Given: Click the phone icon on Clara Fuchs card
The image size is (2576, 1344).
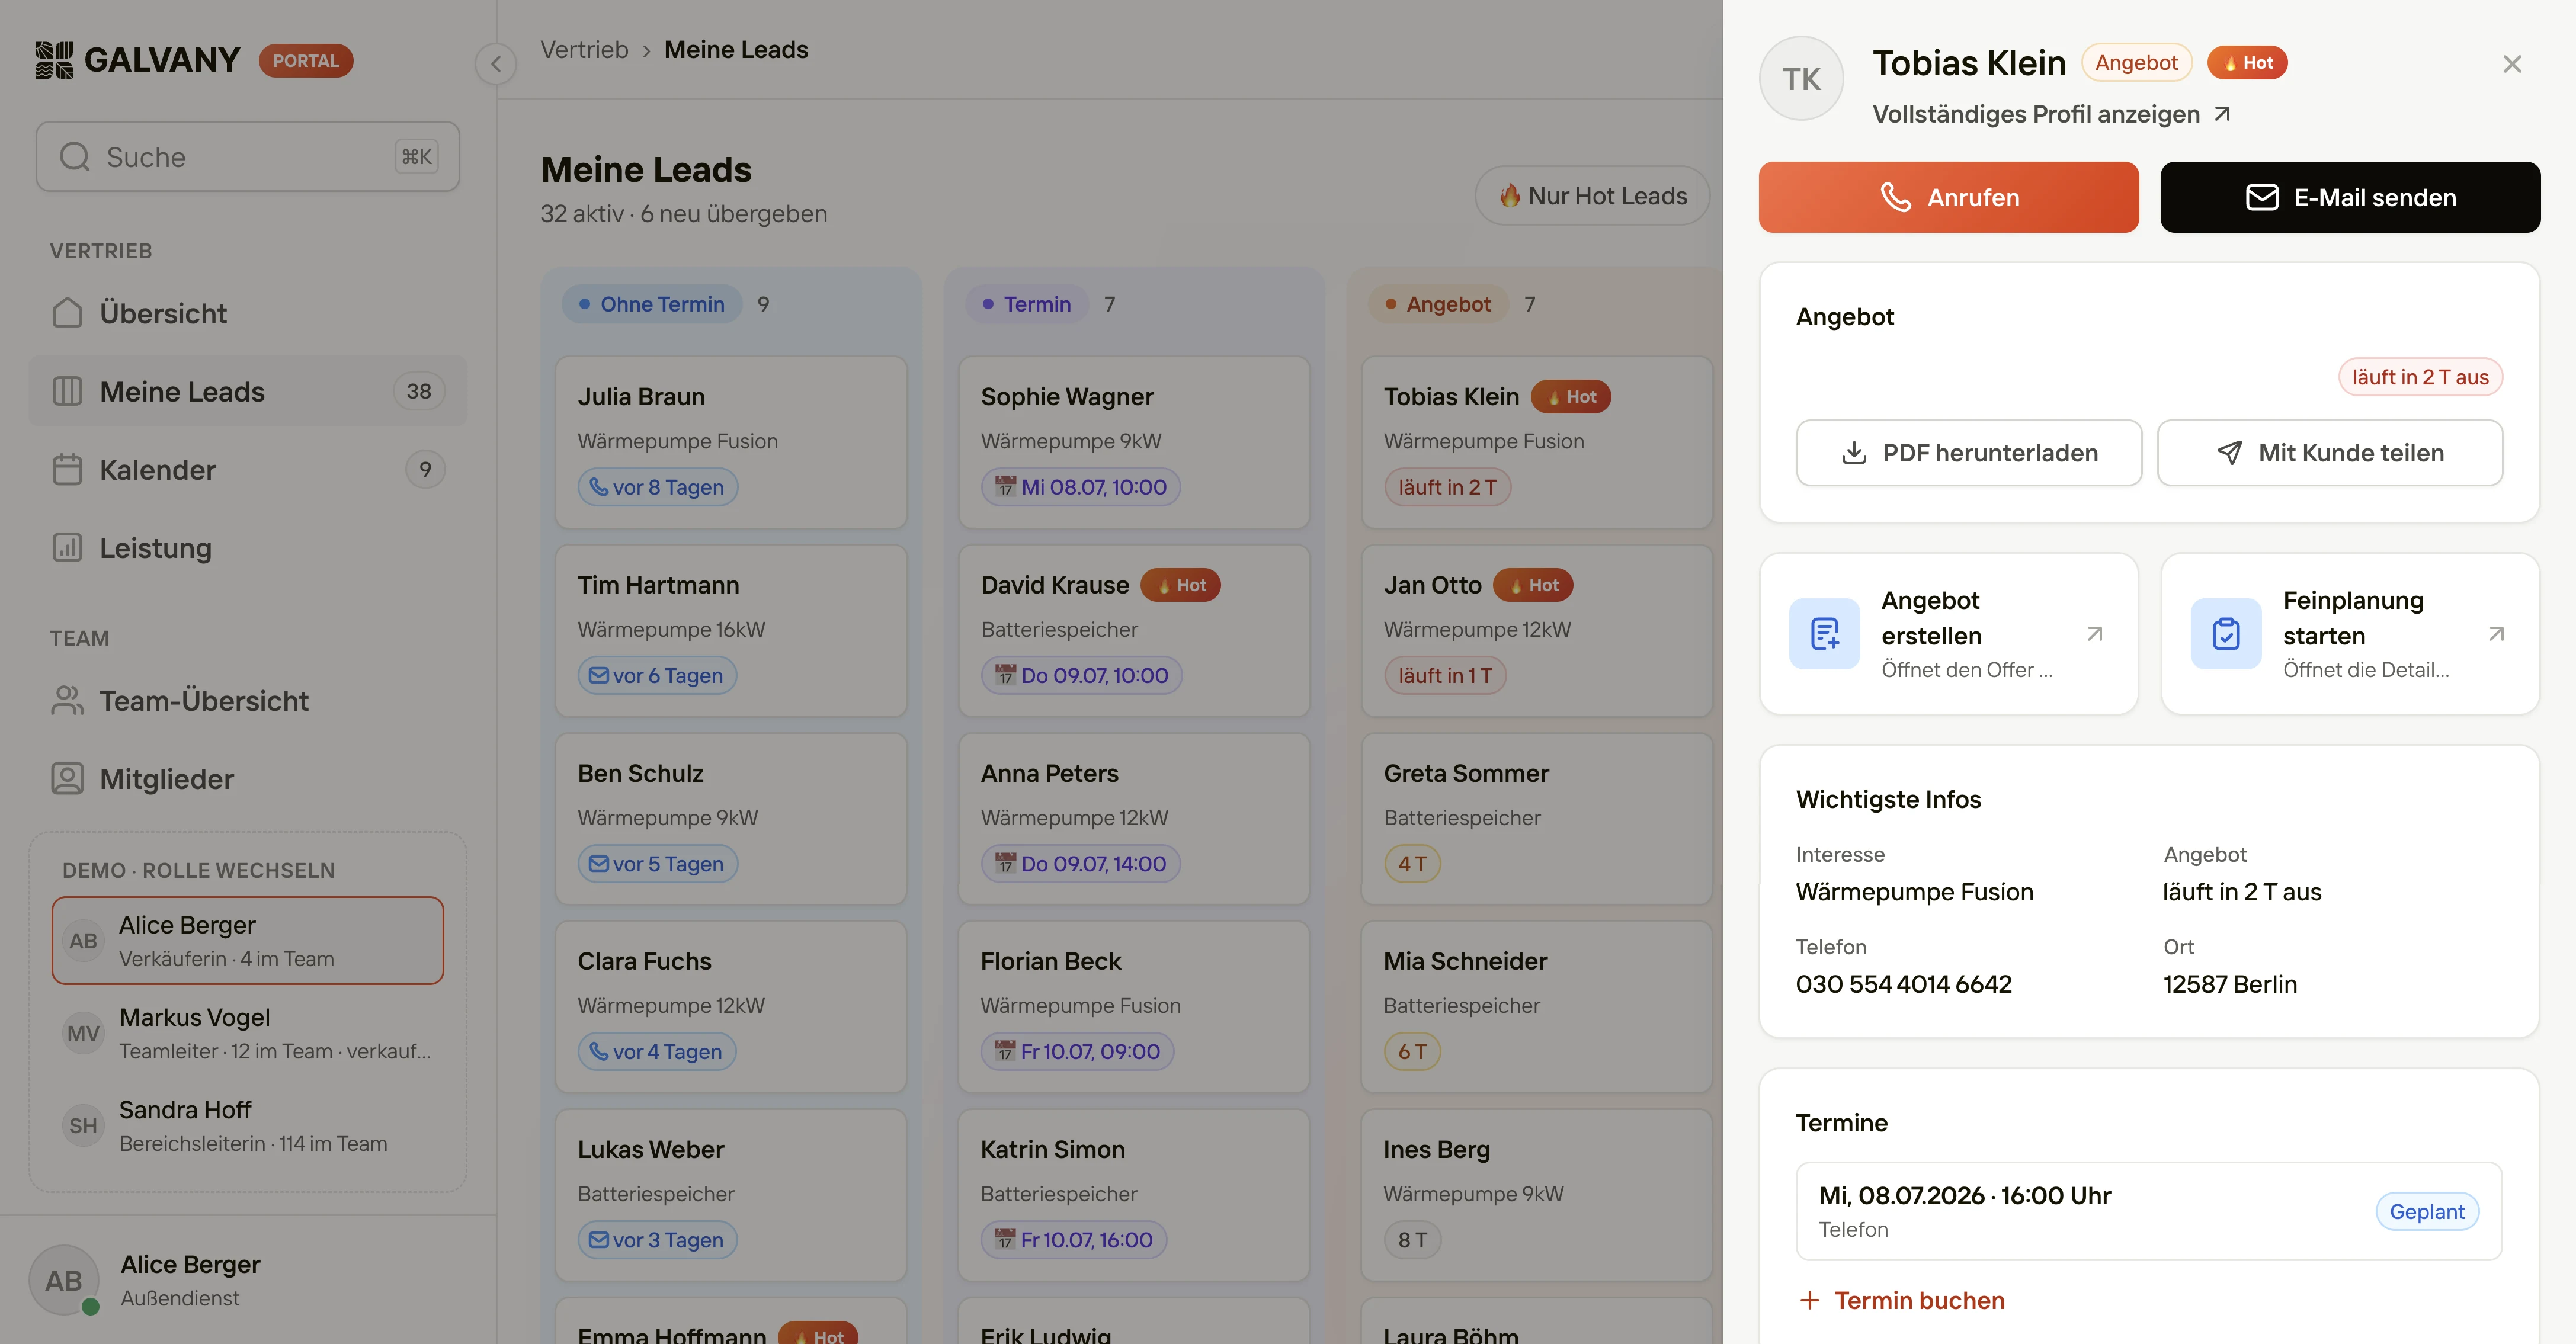Looking at the screenshot, I should tap(598, 1051).
